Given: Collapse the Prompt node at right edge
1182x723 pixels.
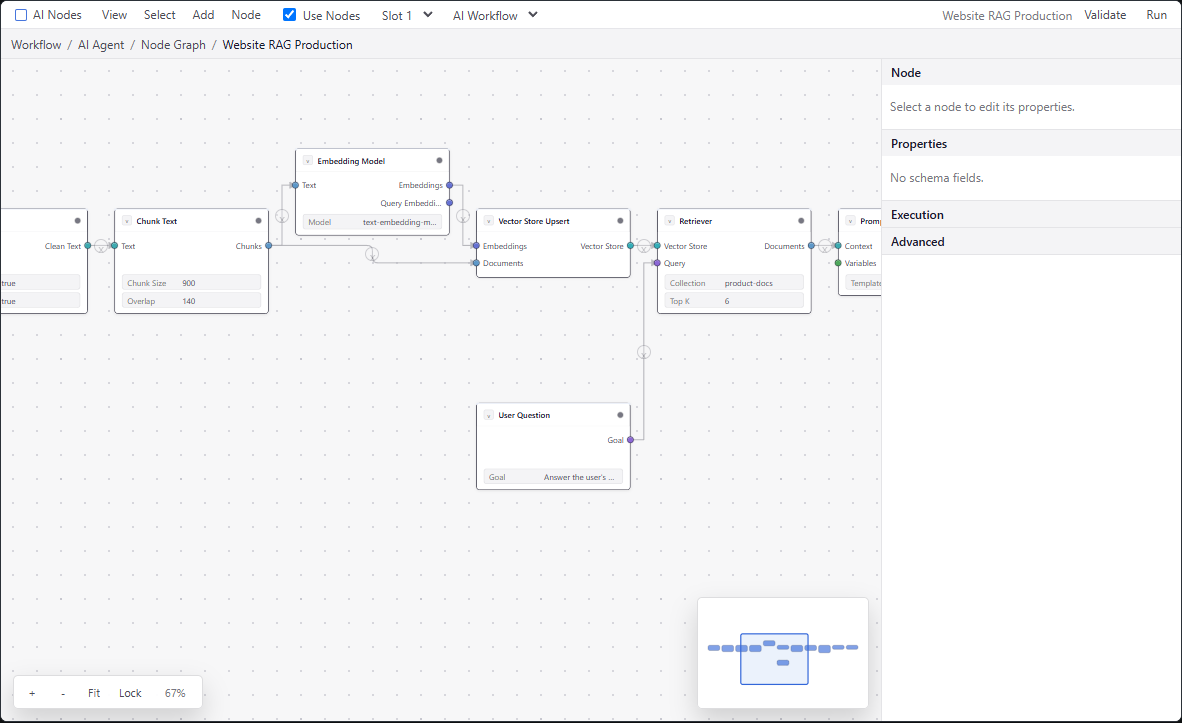Looking at the screenshot, I should [851, 221].
